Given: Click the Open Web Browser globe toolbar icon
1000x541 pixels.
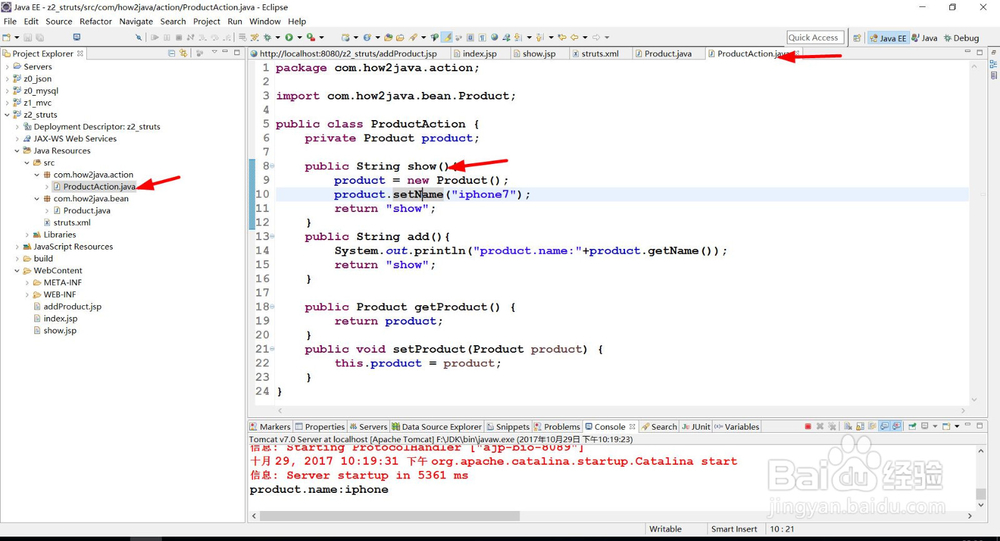Looking at the screenshot, I should 494,37.
